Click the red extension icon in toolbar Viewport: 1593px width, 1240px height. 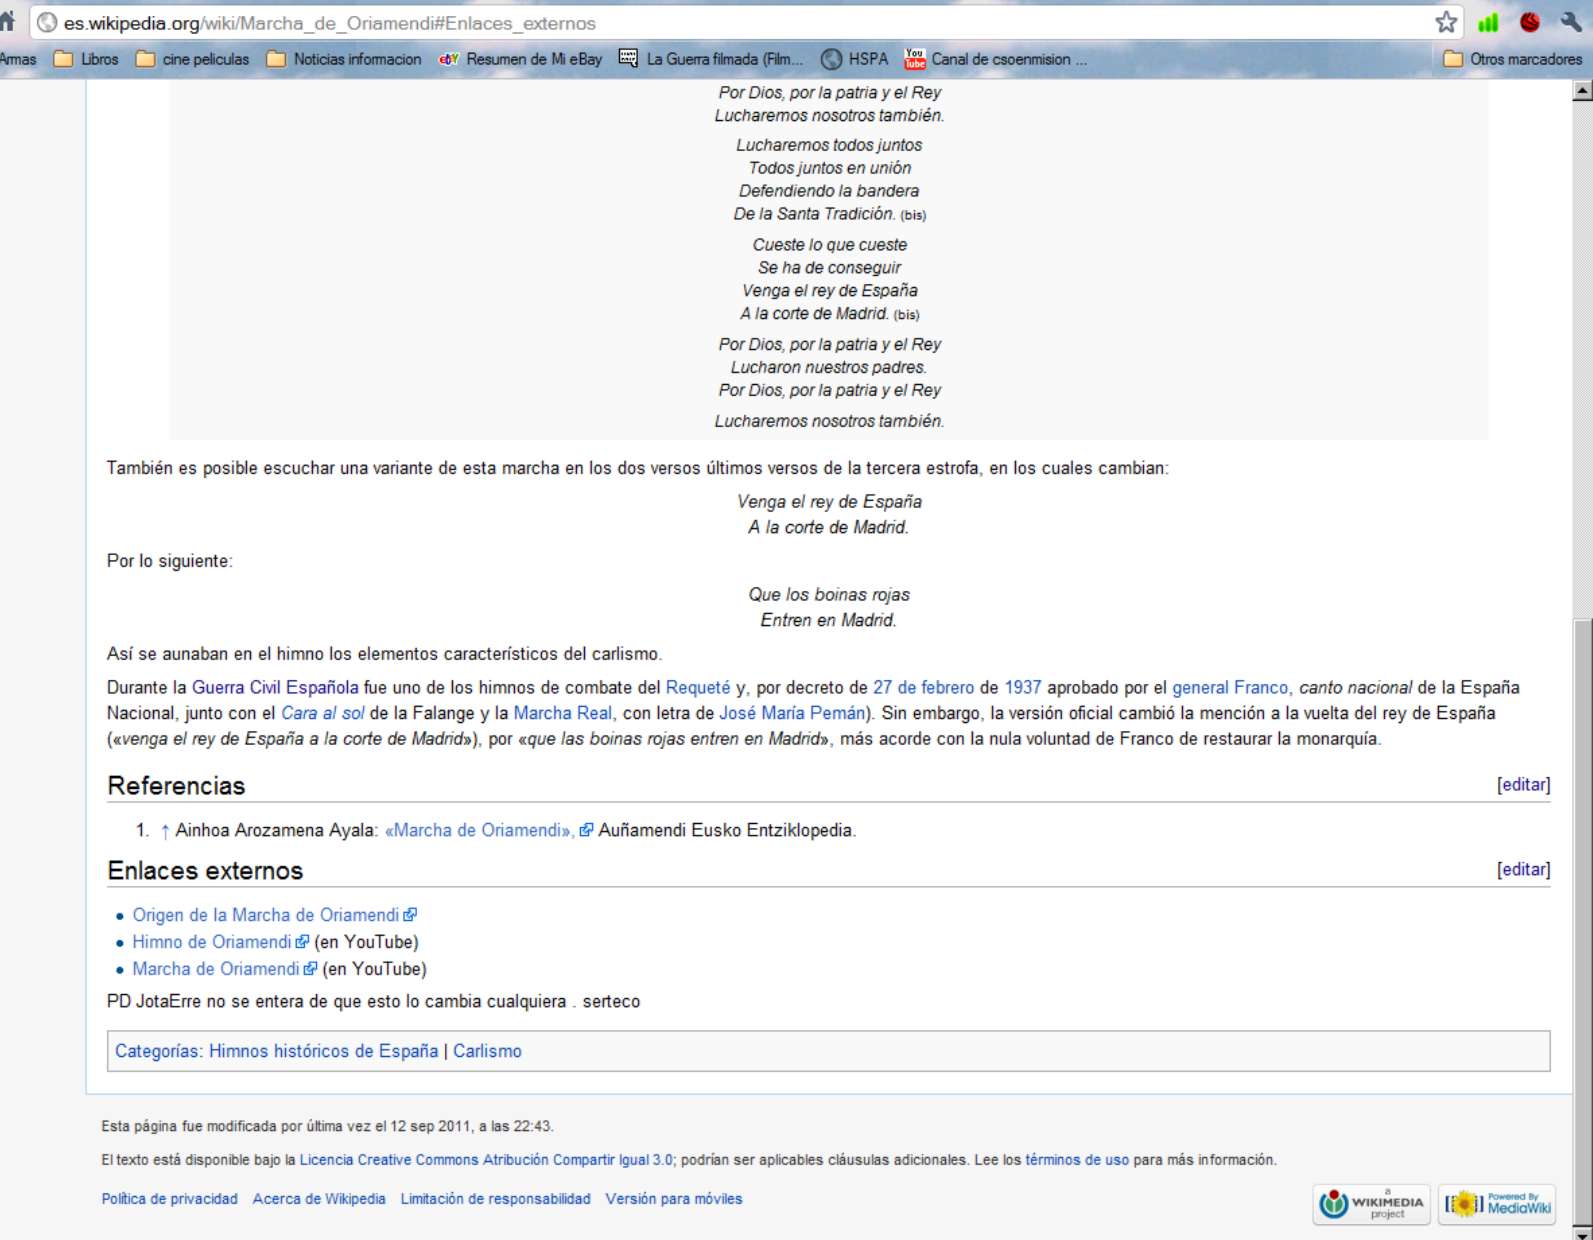(x=1529, y=22)
